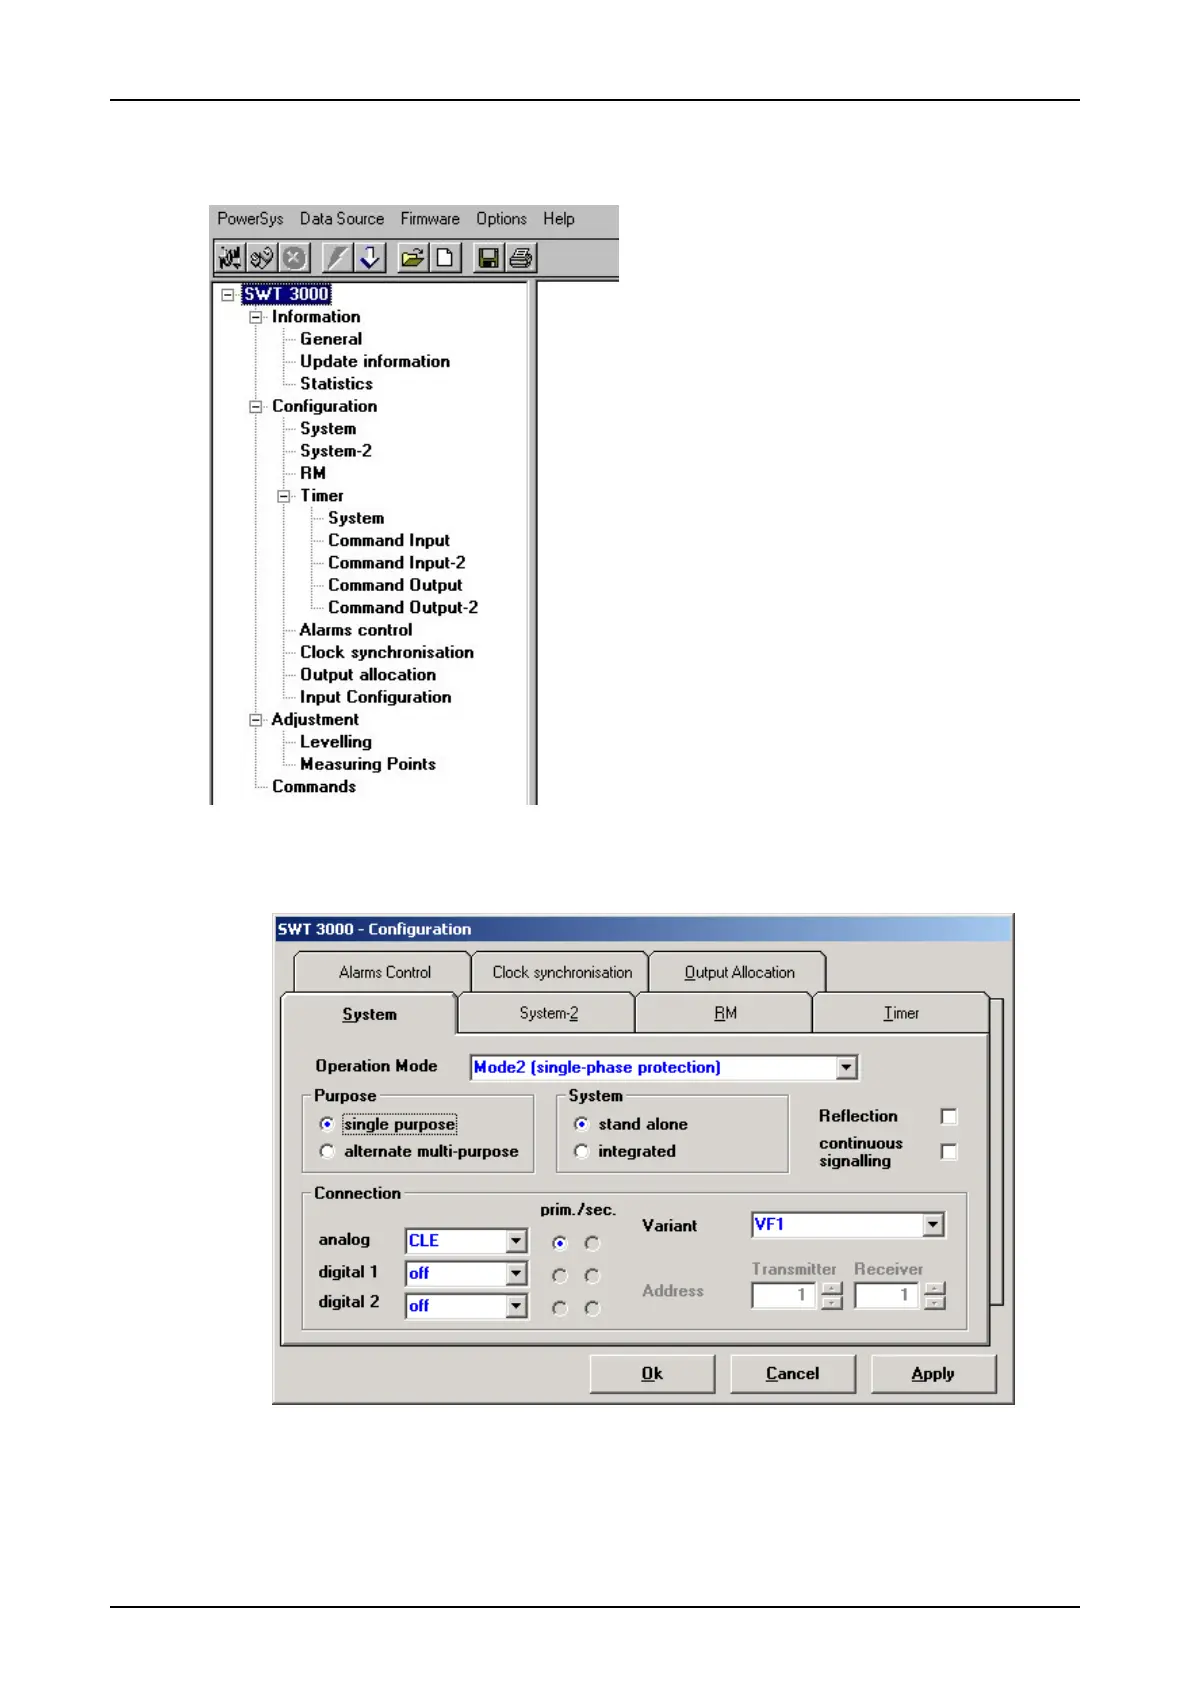Click the Apply button
This screenshot has height=1684, width=1190.
pyautogui.click(x=933, y=1374)
